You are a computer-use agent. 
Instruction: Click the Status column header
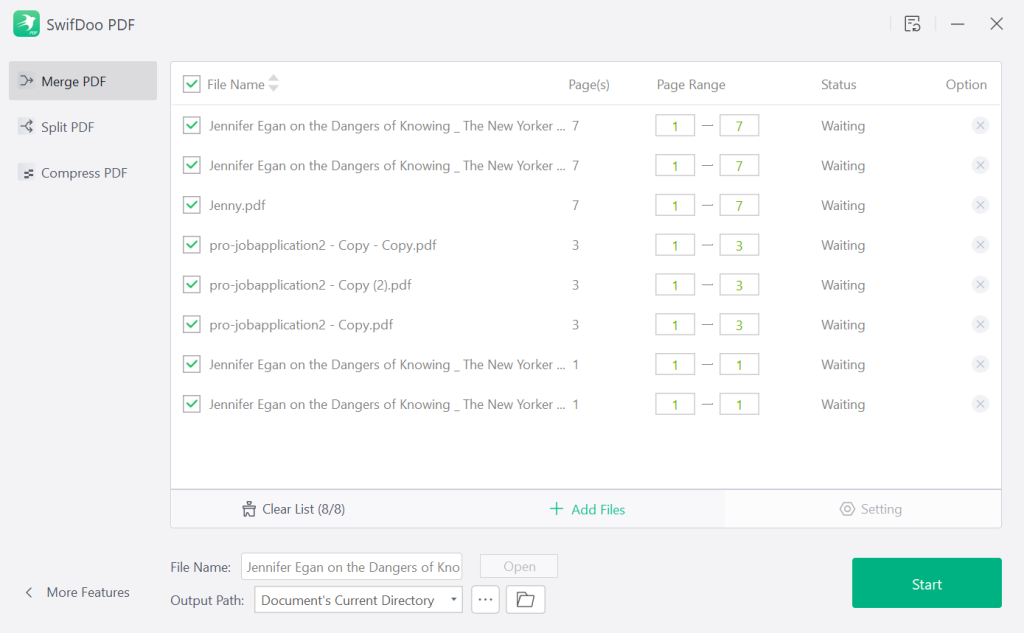839,84
